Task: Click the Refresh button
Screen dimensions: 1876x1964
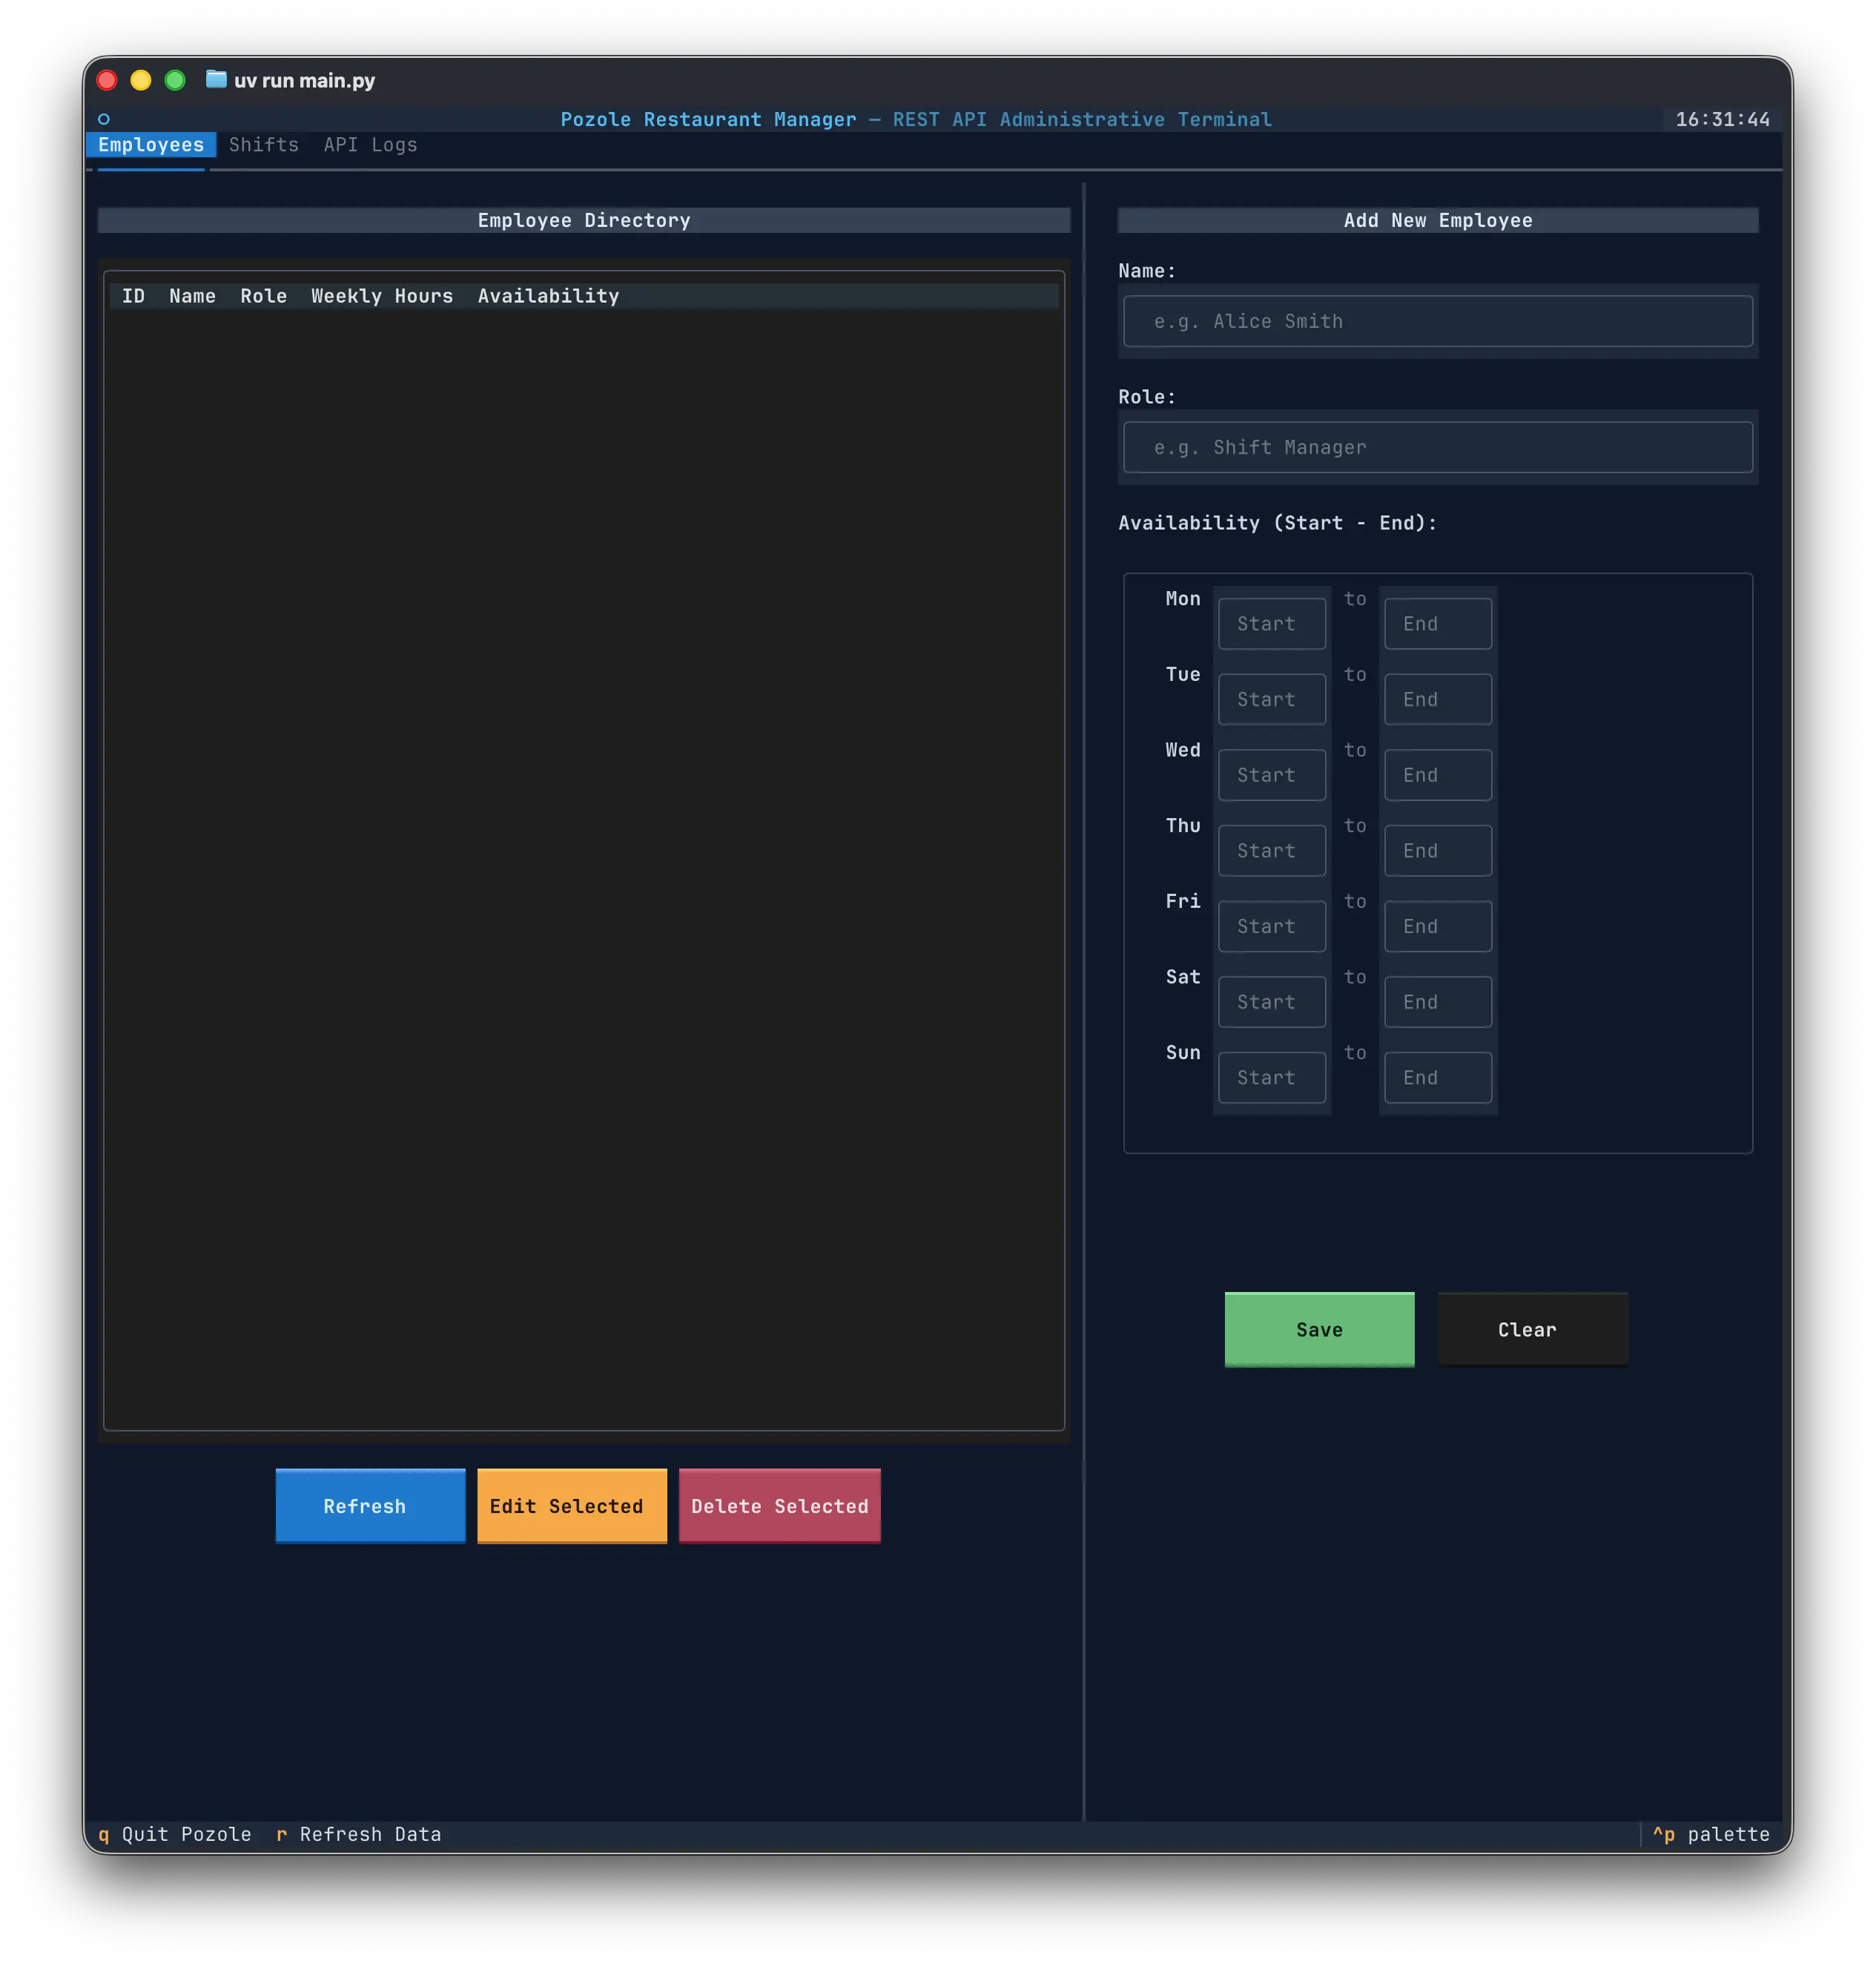Action: pos(370,1505)
